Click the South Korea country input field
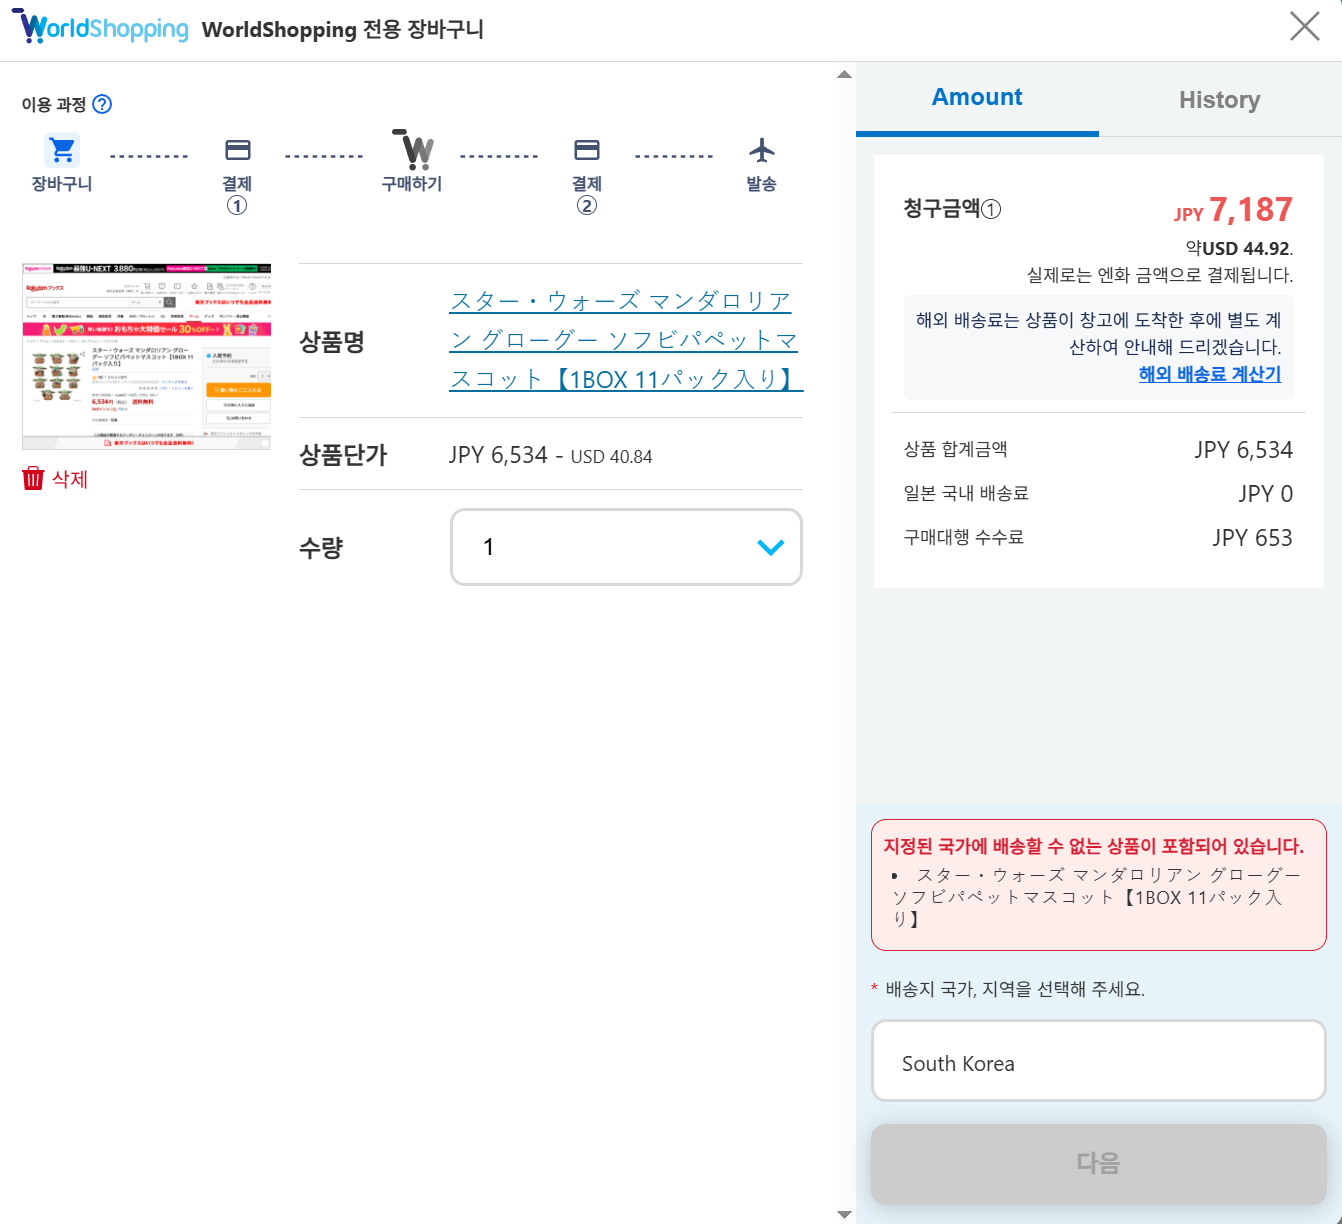Viewport: 1342px width, 1224px height. [1099, 1061]
